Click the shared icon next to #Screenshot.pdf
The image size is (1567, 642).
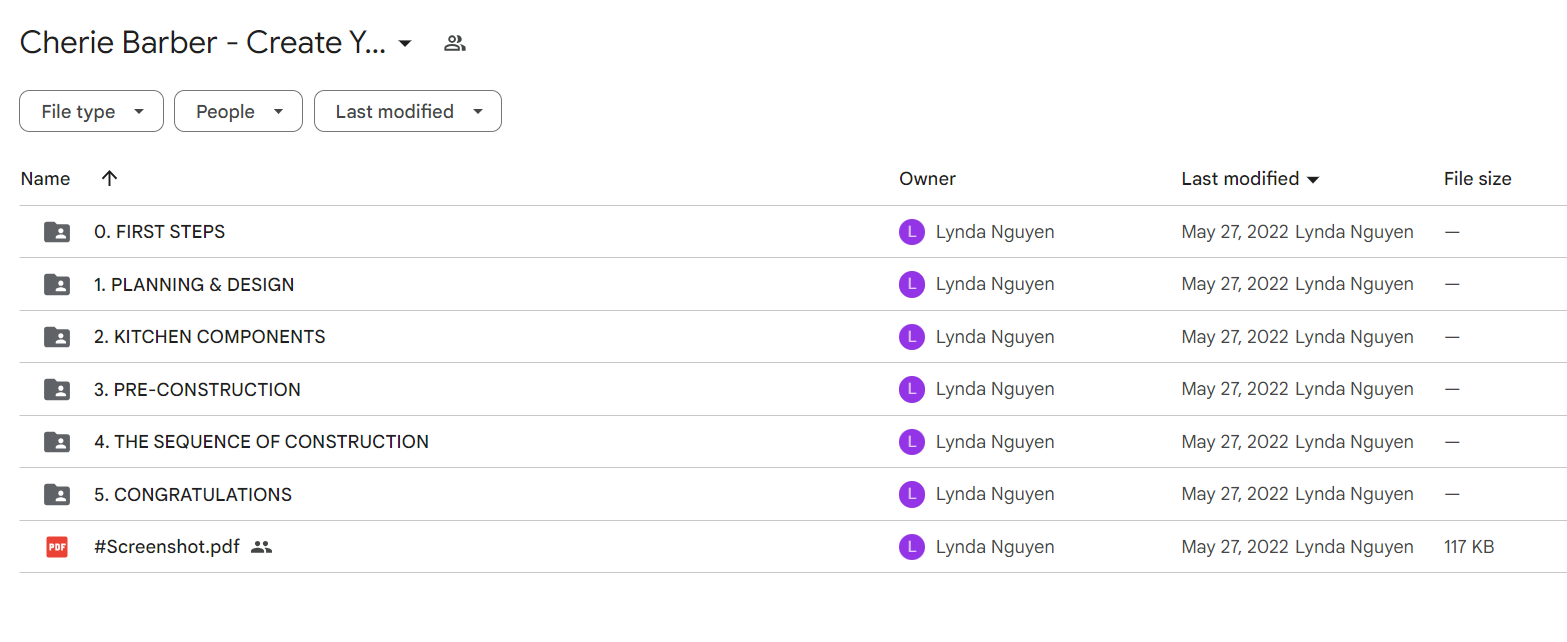coord(261,547)
